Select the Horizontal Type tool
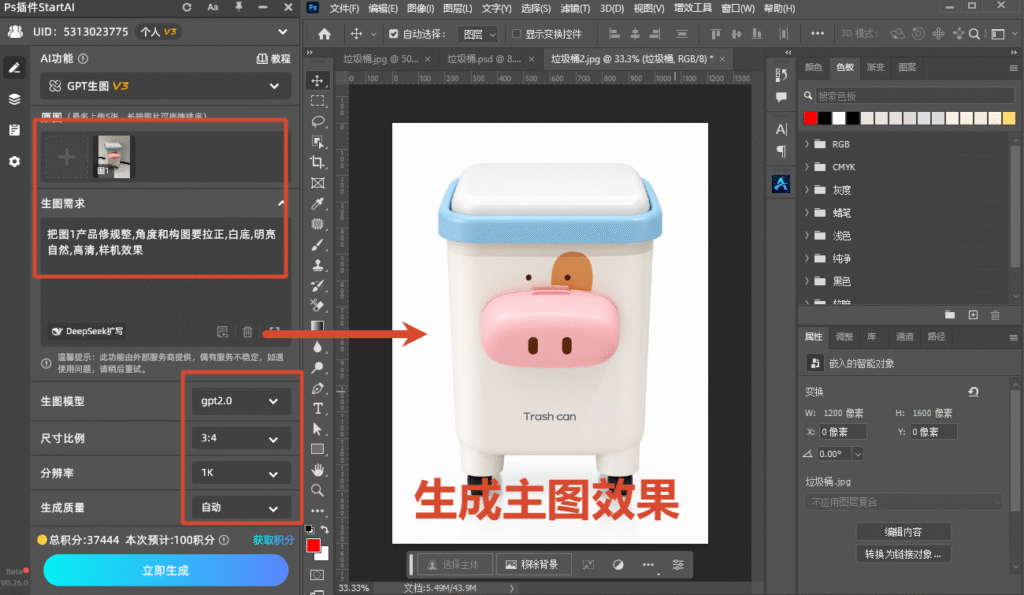The height and width of the screenshot is (595, 1024). point(317,408)
